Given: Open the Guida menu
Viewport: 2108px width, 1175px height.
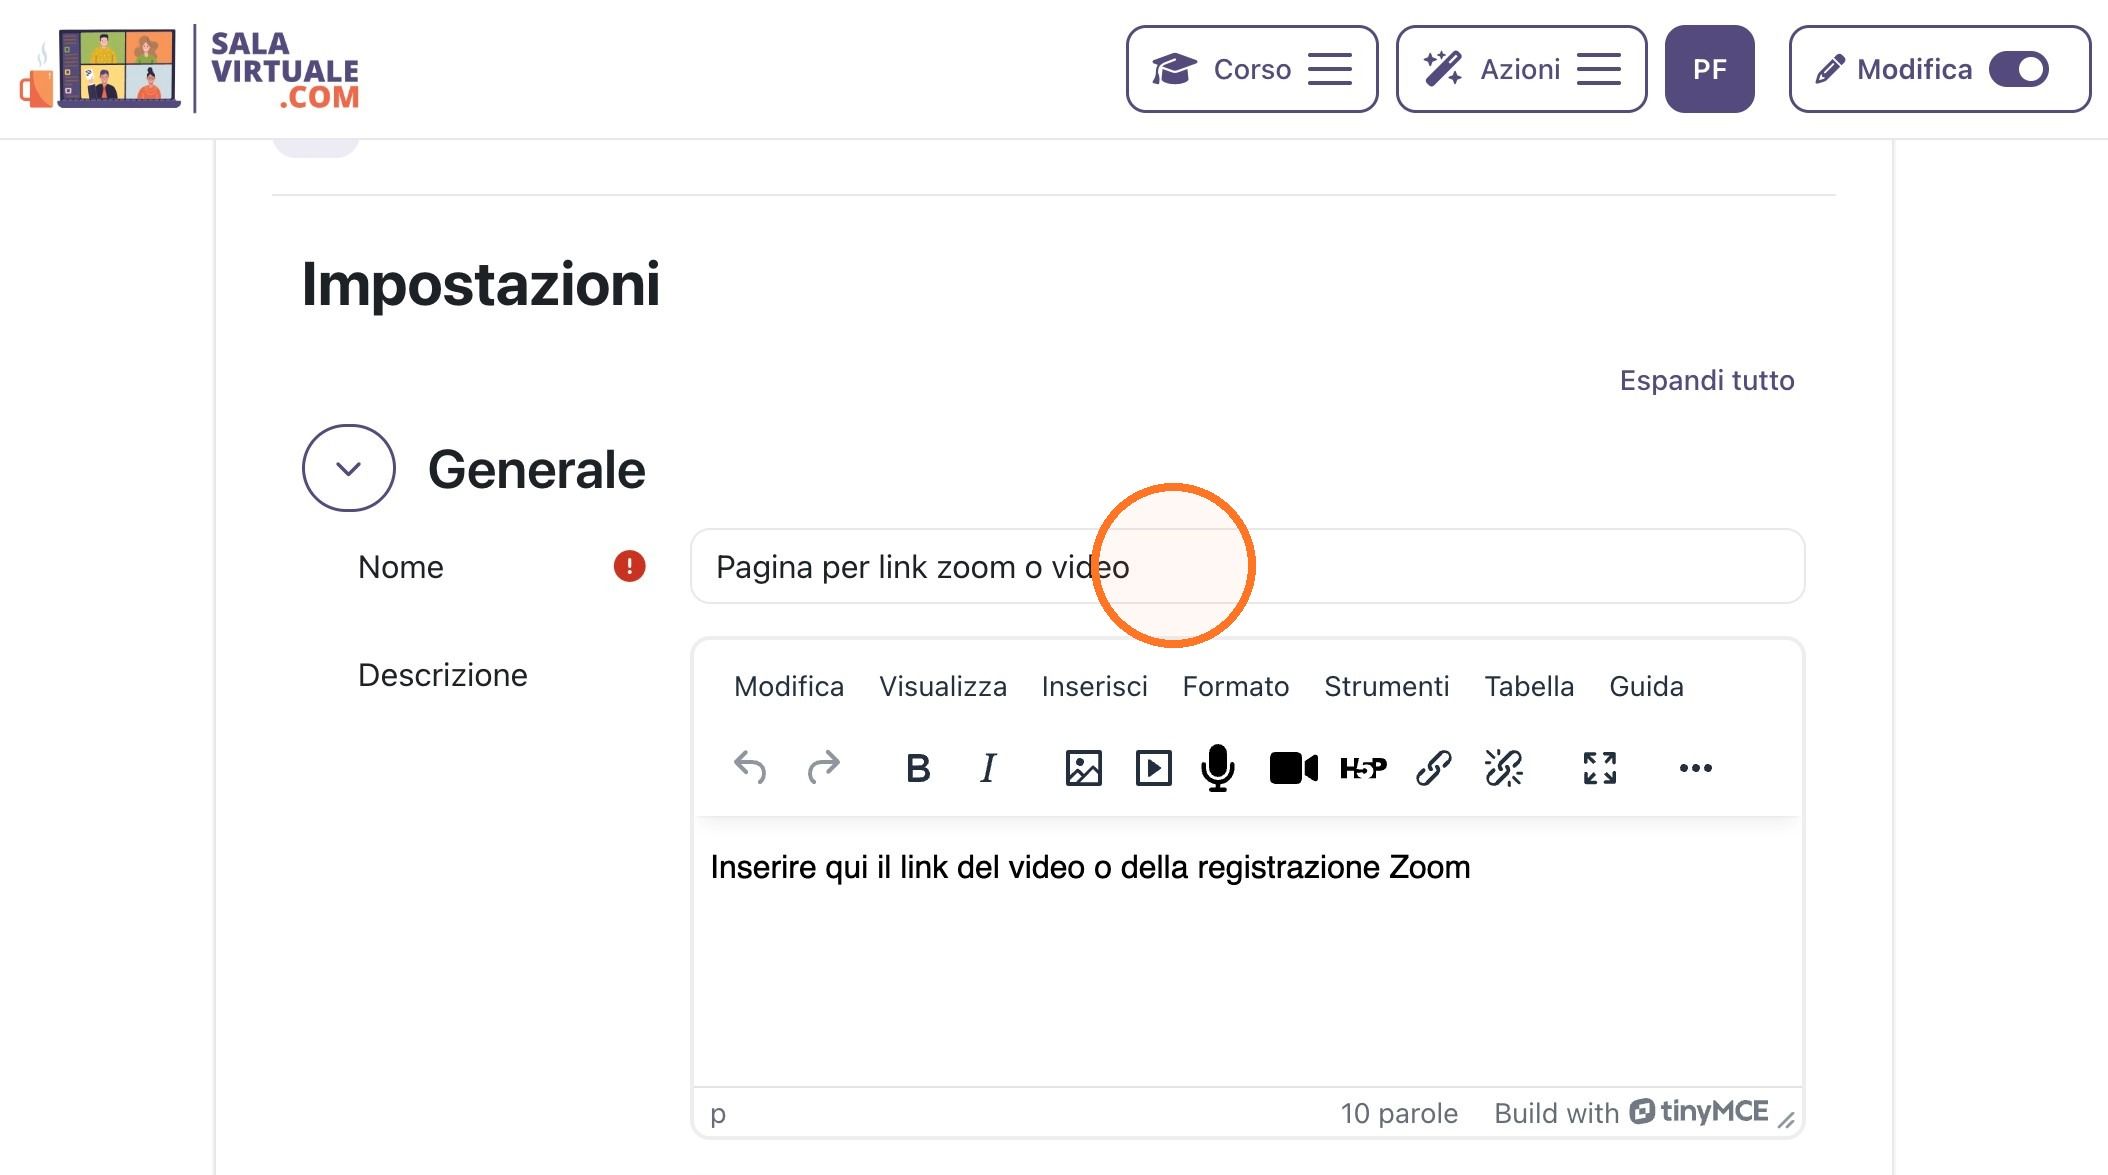Looking at the screenshot, I should 1646,686.
